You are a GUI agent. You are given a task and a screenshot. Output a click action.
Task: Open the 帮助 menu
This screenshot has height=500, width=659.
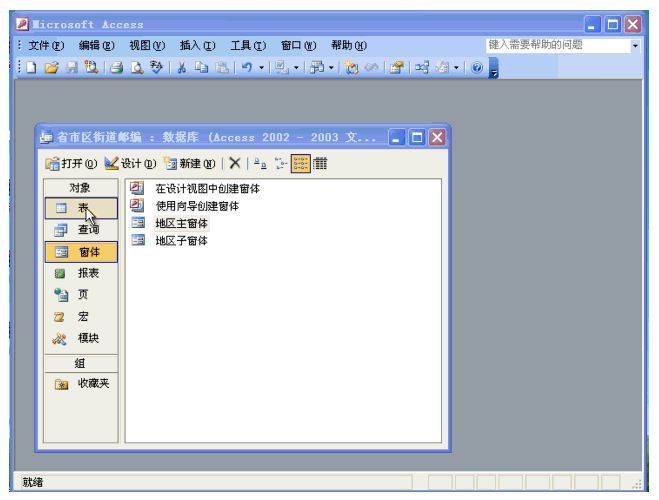pos(349,45)
